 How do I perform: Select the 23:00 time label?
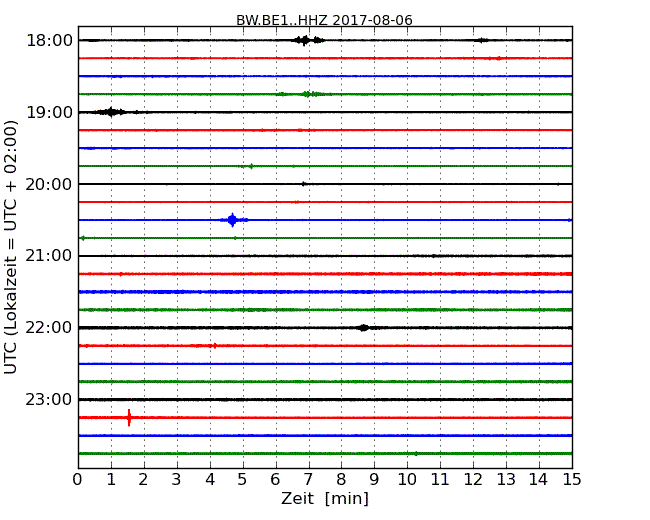(49, 400)
